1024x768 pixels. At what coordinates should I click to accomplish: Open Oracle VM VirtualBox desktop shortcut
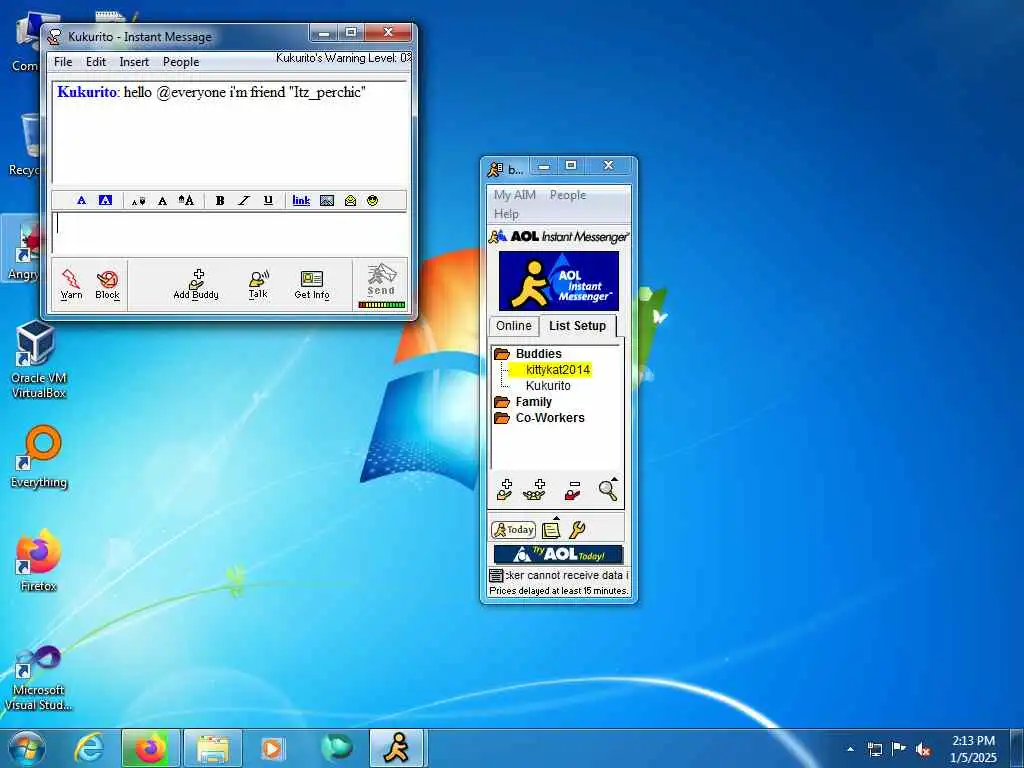click(x=37, y=359)
